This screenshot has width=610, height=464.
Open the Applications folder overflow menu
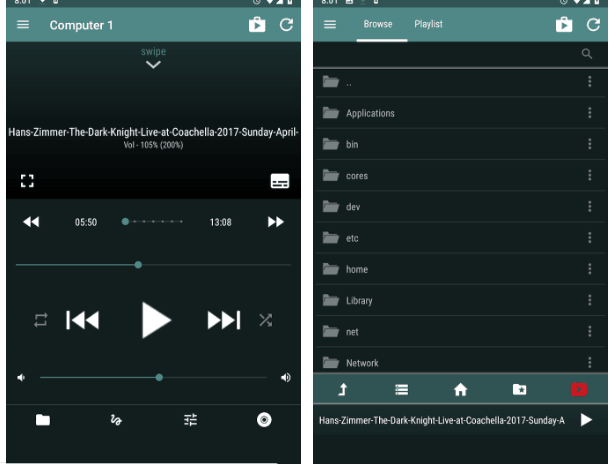[x=589, y=113]
